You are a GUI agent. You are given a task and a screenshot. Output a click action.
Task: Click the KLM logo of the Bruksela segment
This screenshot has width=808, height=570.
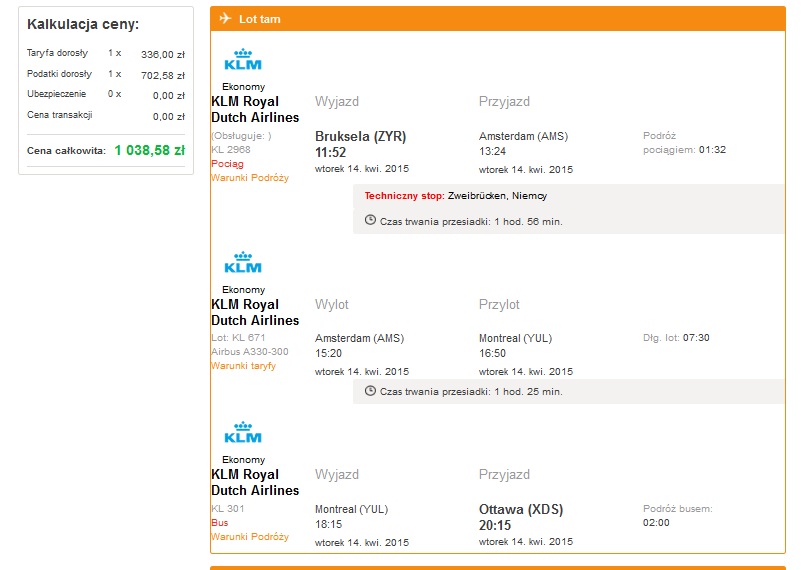(243, 59)
